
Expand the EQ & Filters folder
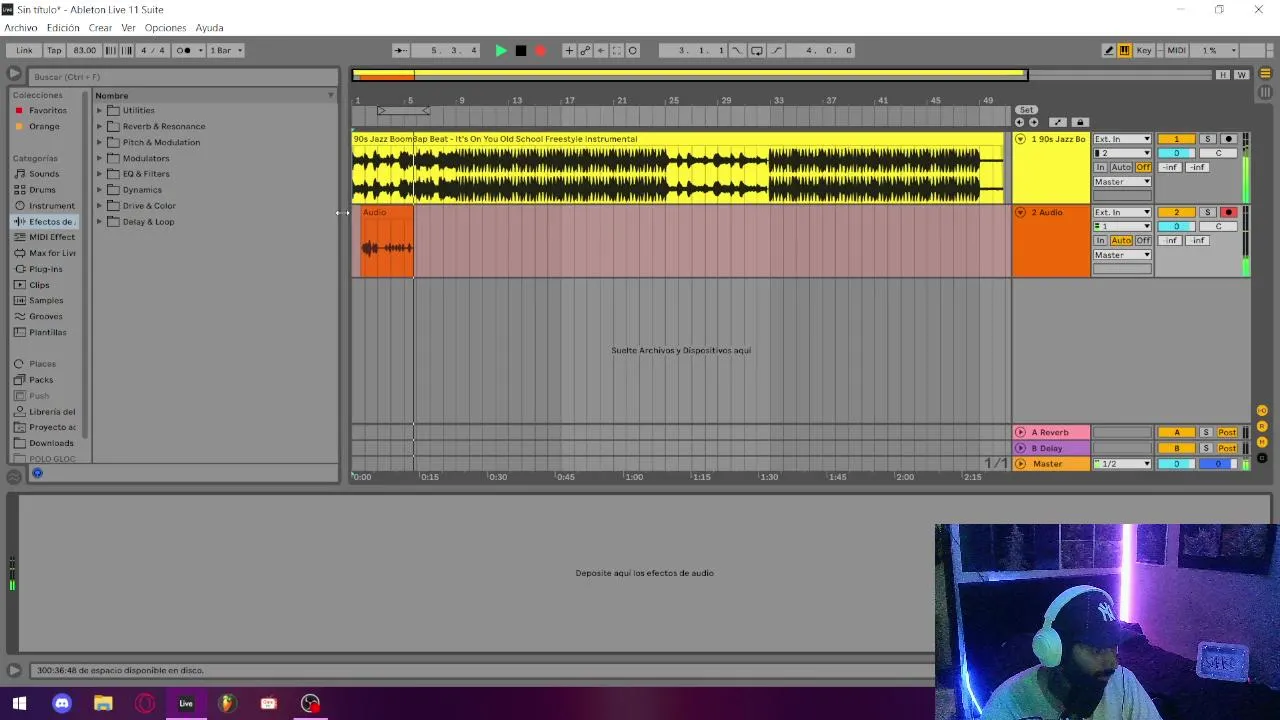[100, 174]
